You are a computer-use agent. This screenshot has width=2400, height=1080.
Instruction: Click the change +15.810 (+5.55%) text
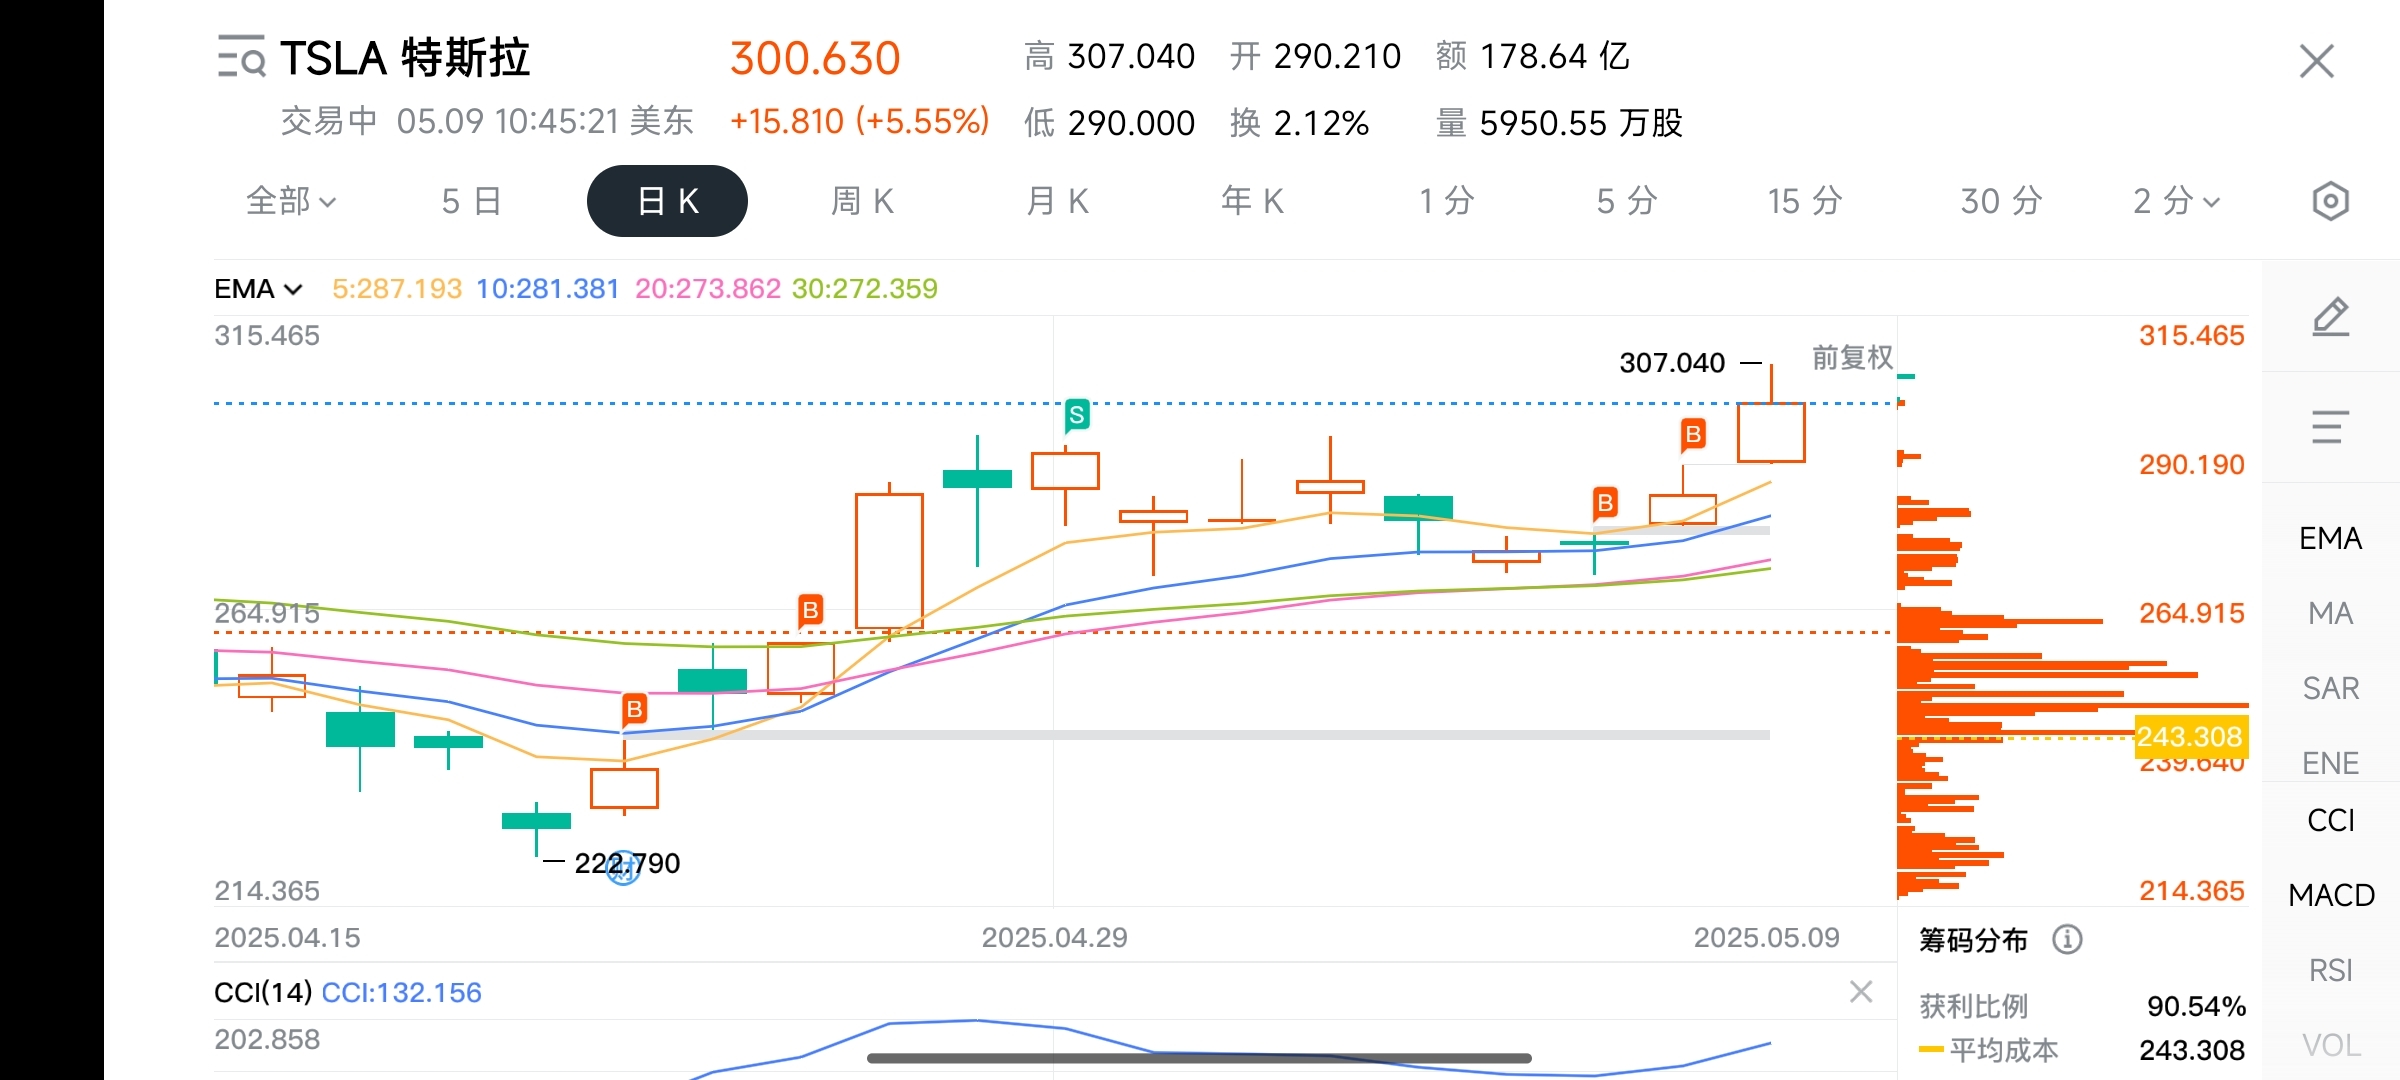tap(859, 122)
